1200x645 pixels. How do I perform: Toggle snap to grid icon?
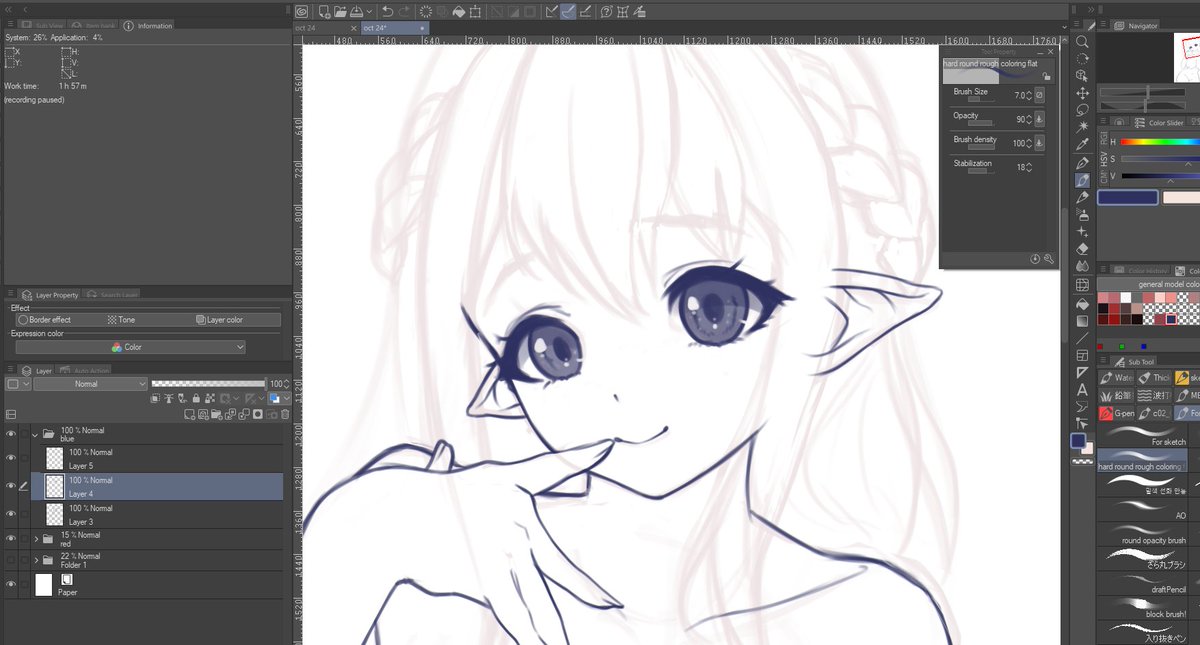pos(584,12)
